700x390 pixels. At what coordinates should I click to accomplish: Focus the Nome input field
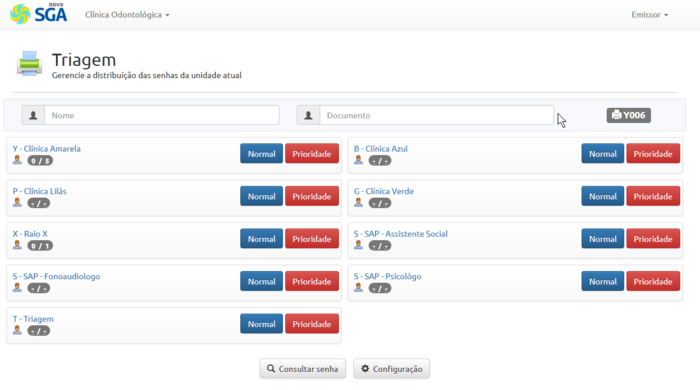coord(162,115)
